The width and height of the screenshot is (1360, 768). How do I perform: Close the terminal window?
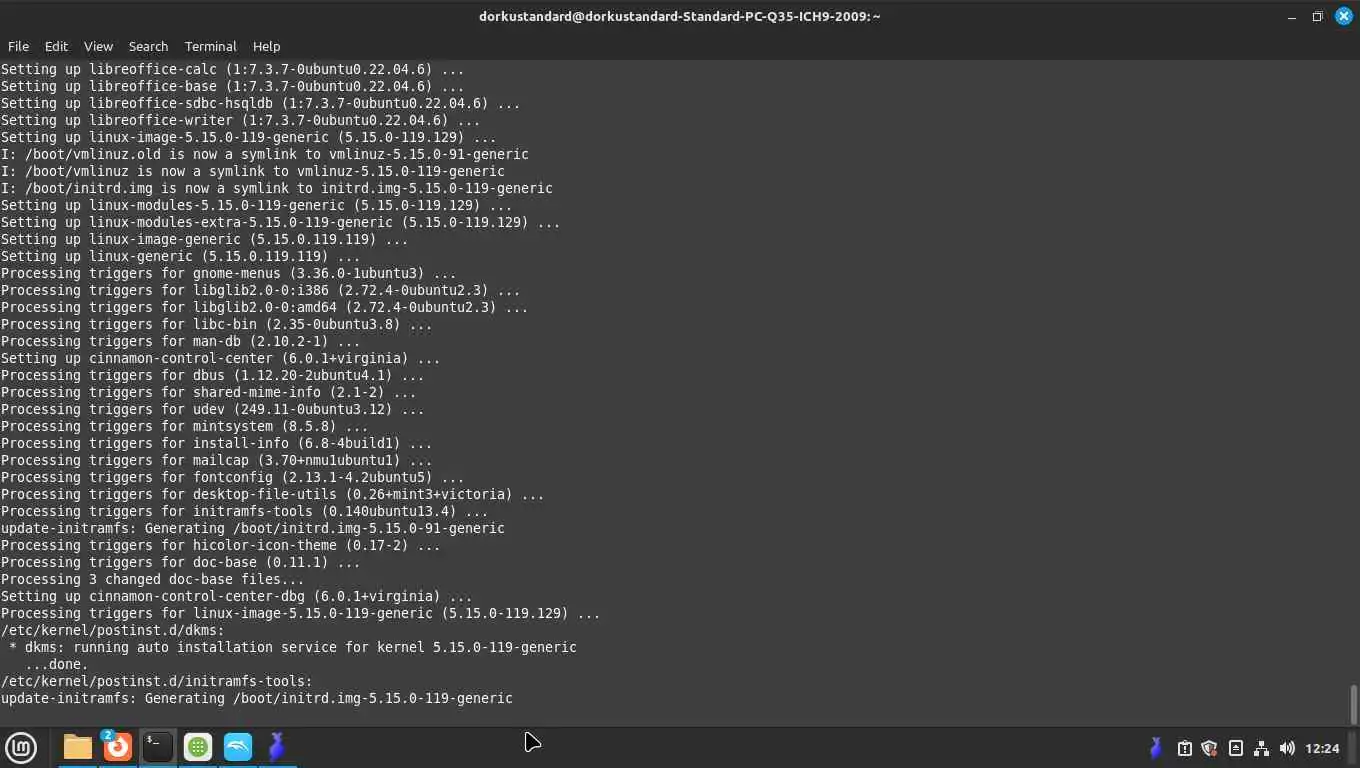(1344, 16)
